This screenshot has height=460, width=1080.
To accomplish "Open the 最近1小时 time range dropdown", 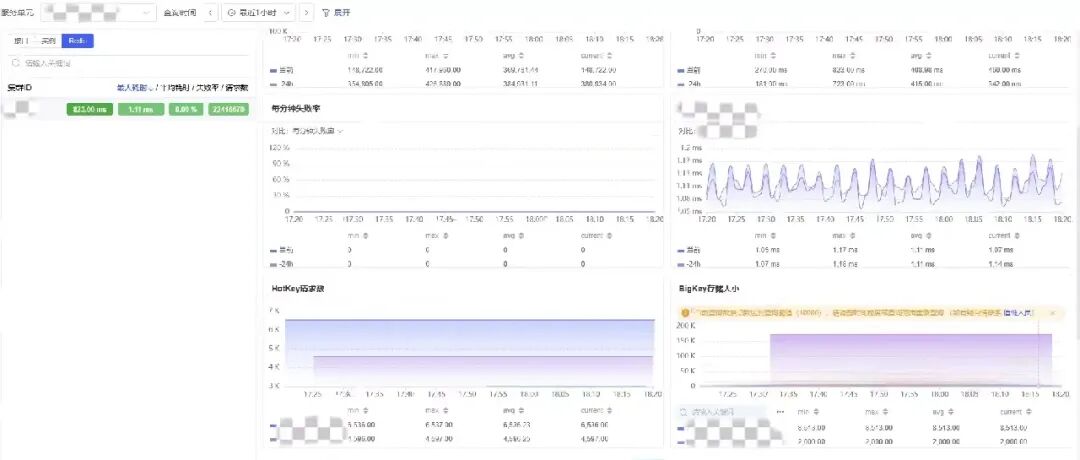I will pyautogui.click(x=259, y=13).
